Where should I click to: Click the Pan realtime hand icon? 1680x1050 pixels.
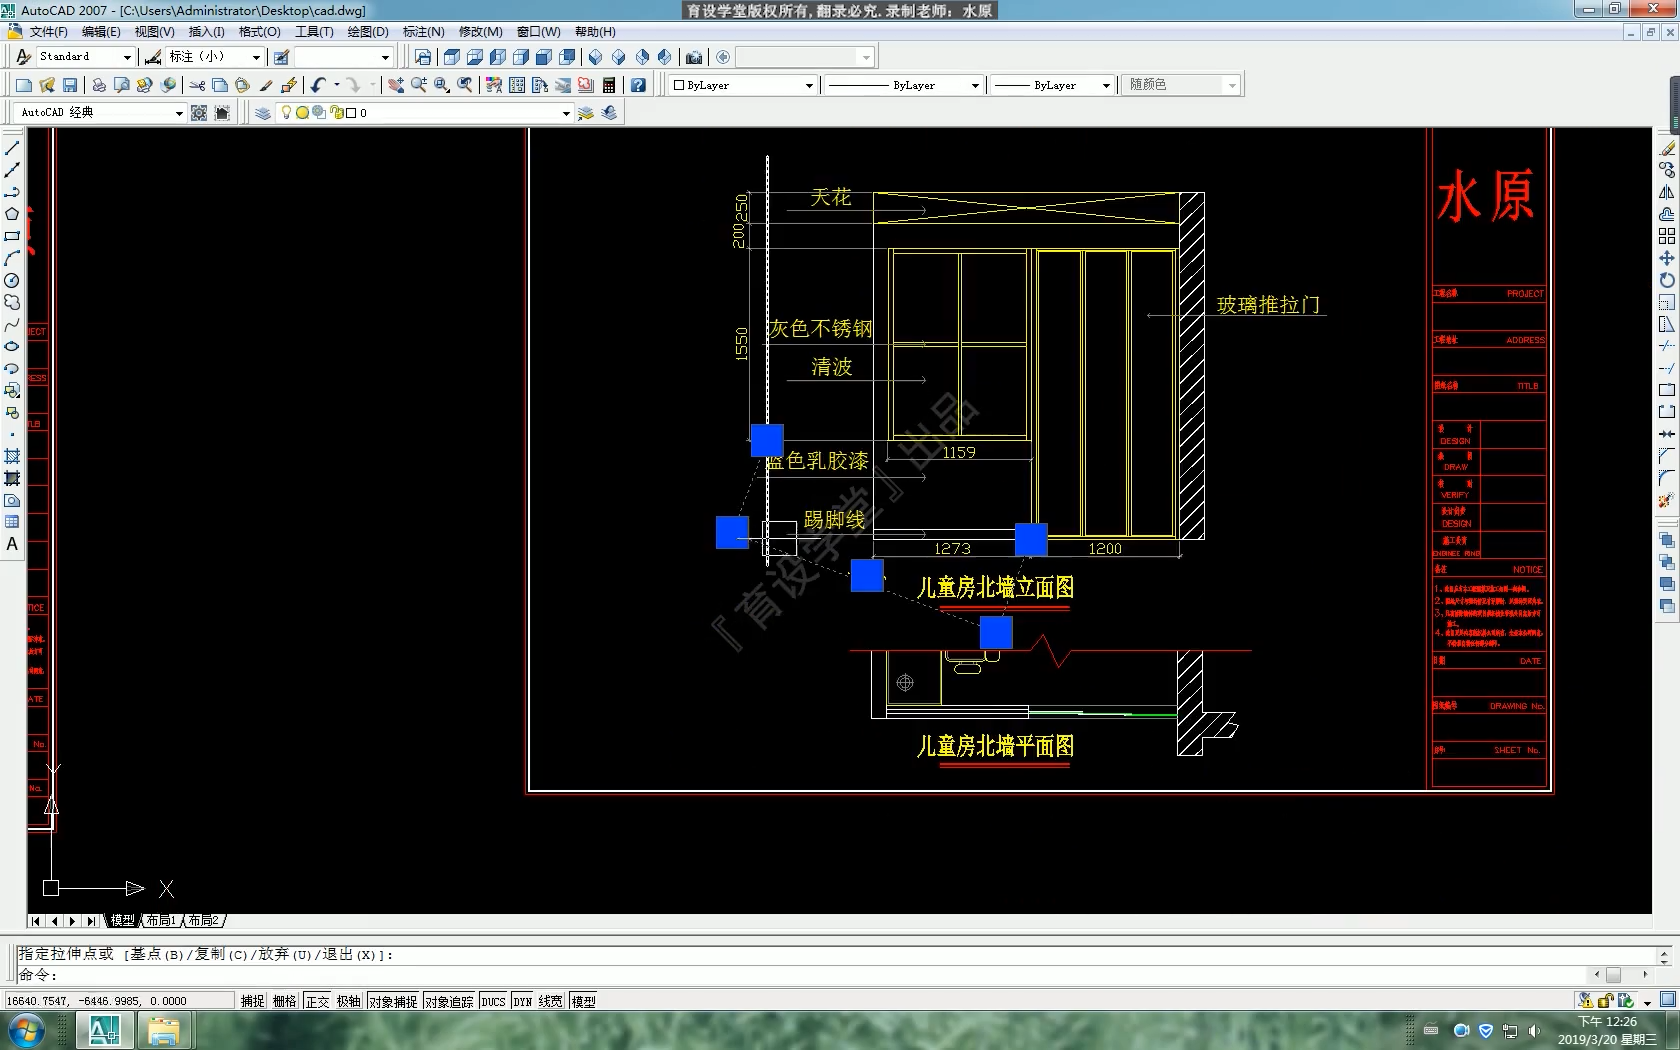click(396, 85)
